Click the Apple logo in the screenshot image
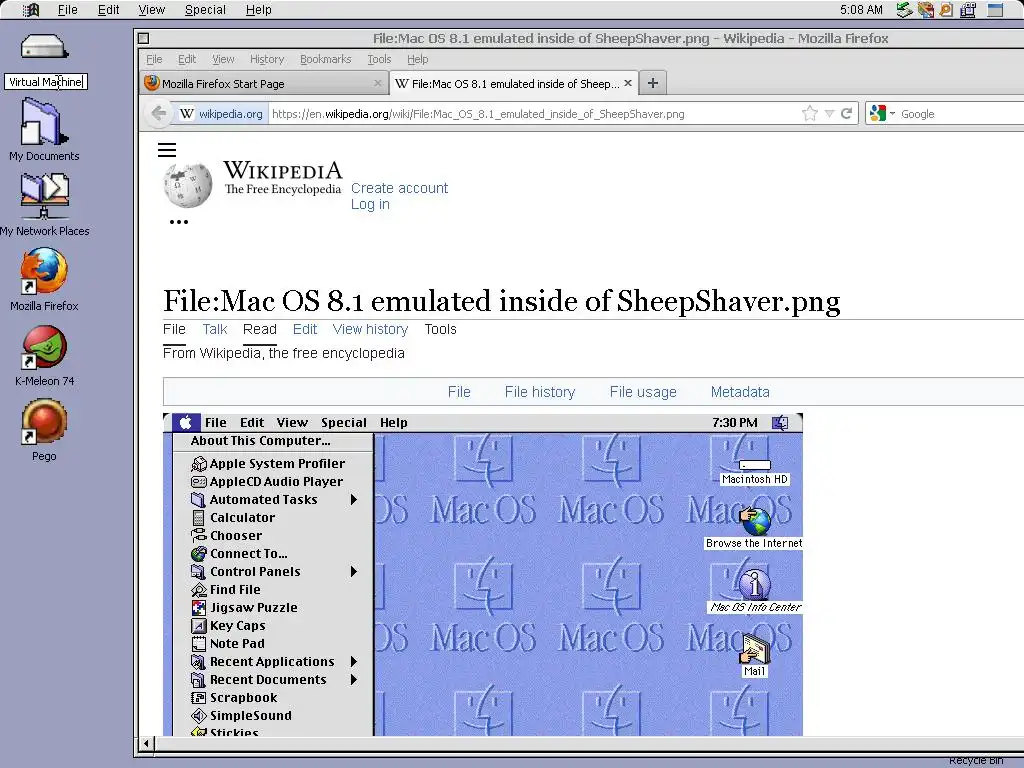 click(x=185, y=423)
